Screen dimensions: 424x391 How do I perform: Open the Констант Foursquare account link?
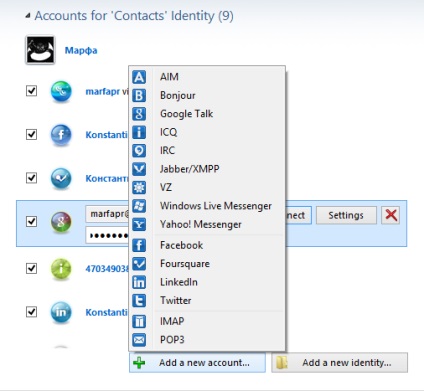(107, 178)
